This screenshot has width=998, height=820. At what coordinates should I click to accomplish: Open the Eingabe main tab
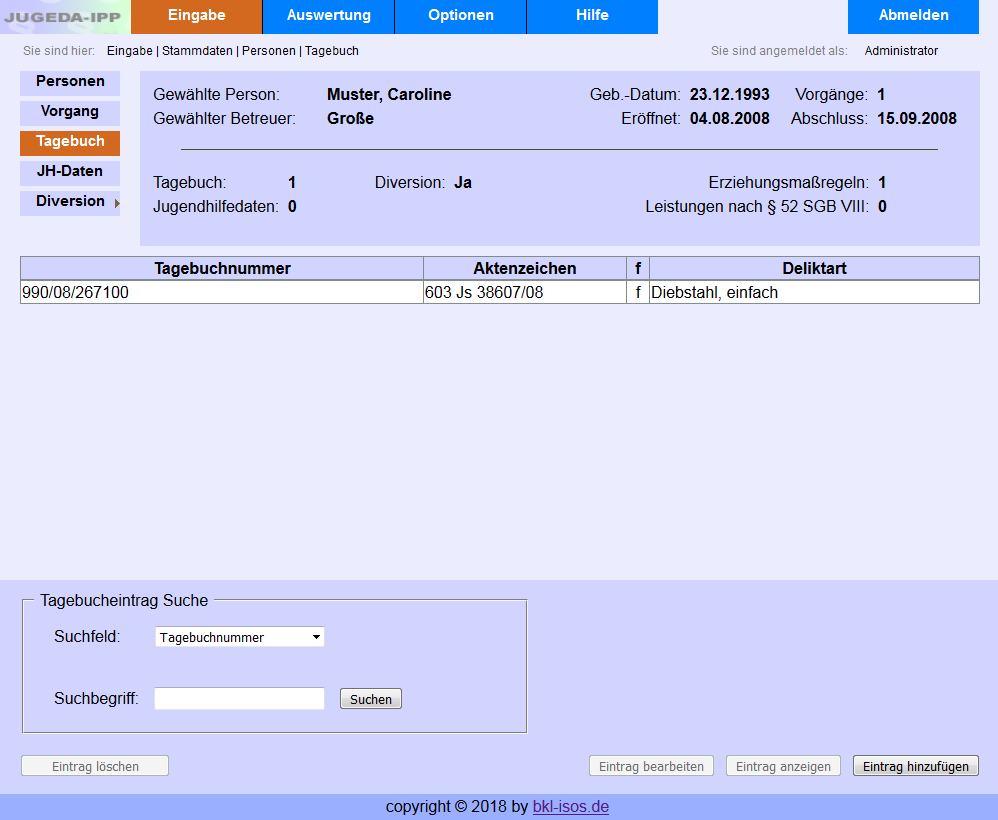pos(197,17)
